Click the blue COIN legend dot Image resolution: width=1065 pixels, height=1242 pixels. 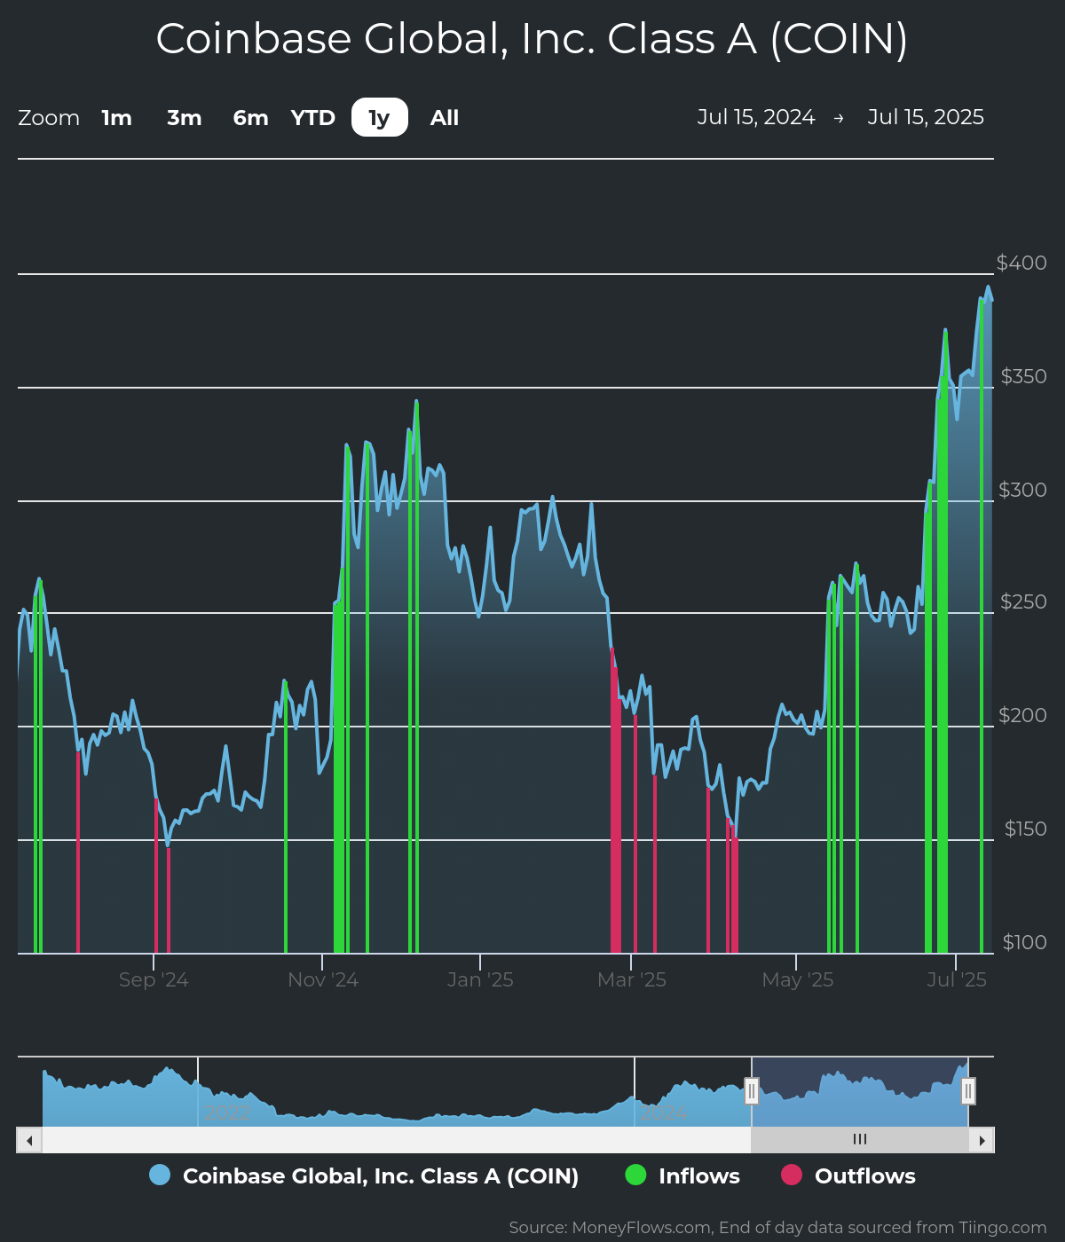pos(159,1176)
